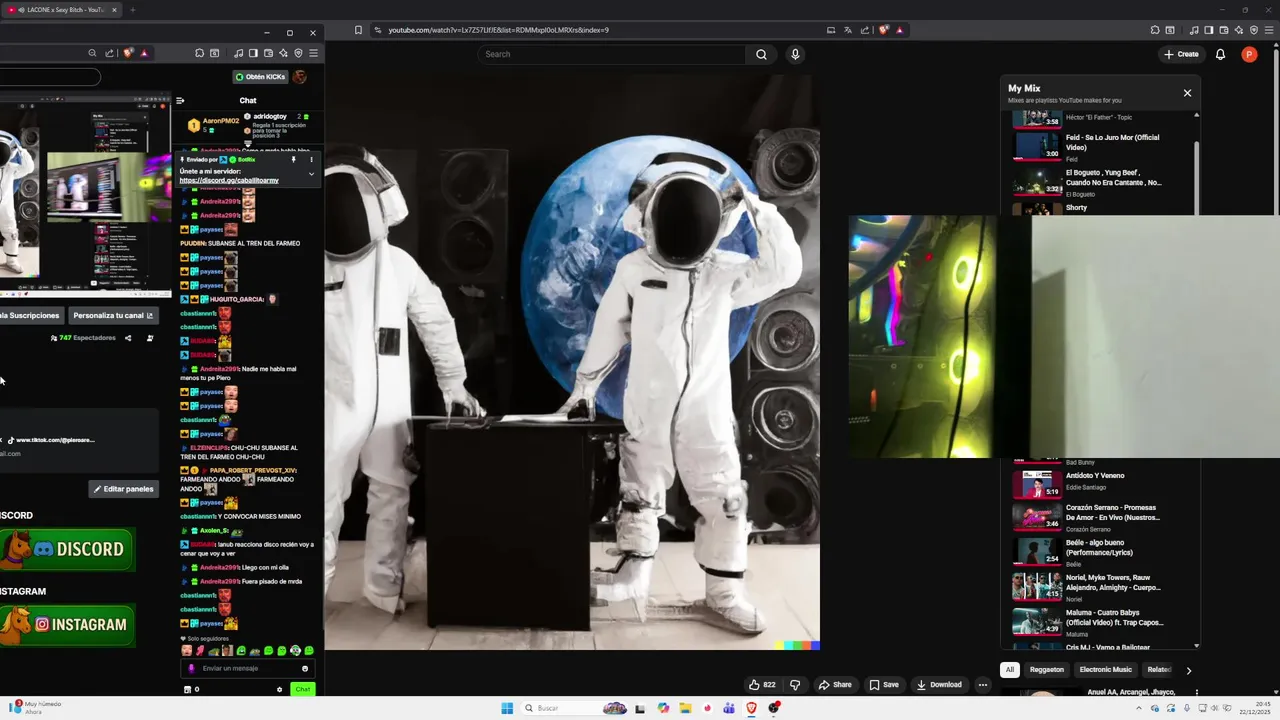Click the Create button on YouTube
The image size is (1280, 720).
[x=1181, y=54]
